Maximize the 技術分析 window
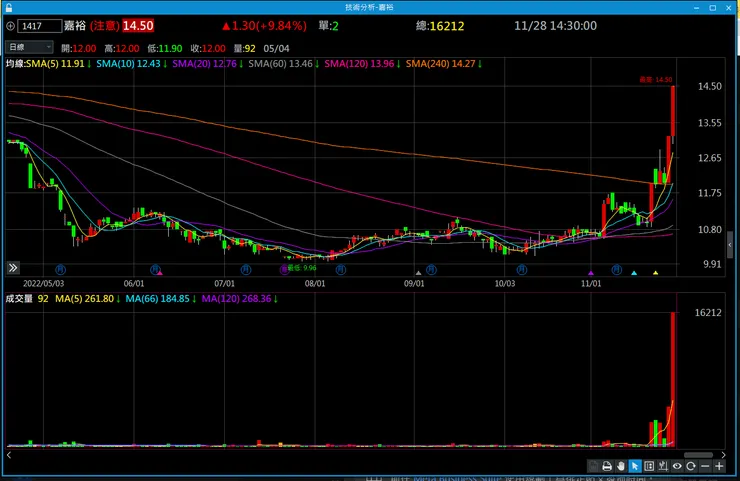The width and height of the screenshot is (740, 481). point(713,8)
